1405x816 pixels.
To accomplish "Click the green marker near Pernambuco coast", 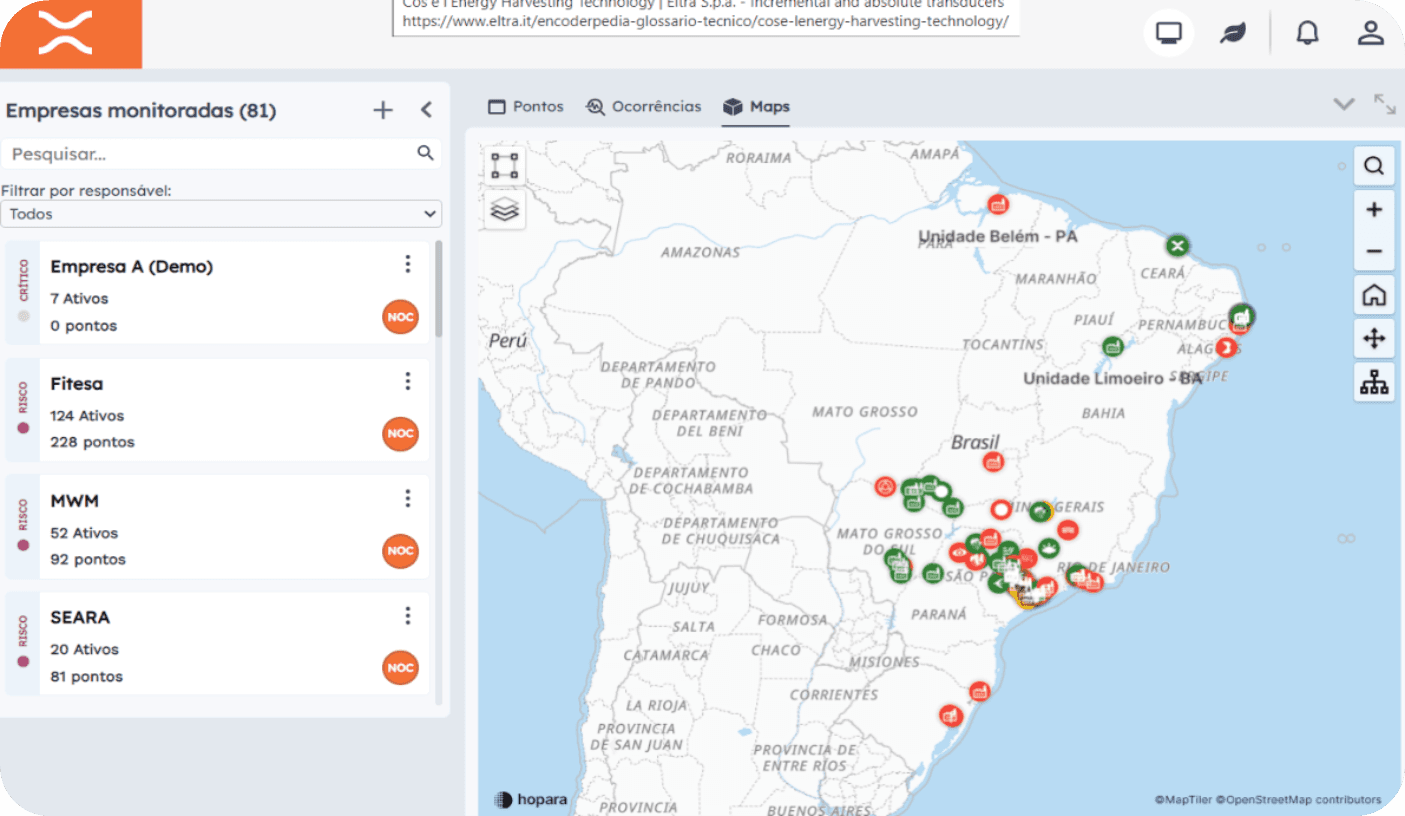I will pyautogui.click(x=1242, y=316).
